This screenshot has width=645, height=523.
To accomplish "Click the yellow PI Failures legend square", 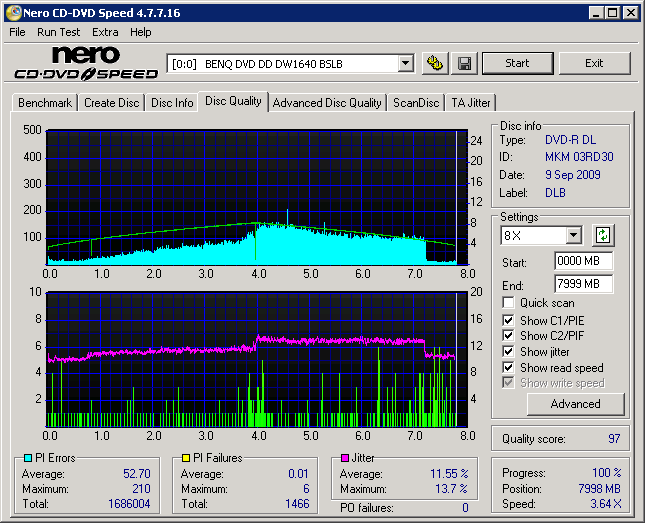I will 186,458.
